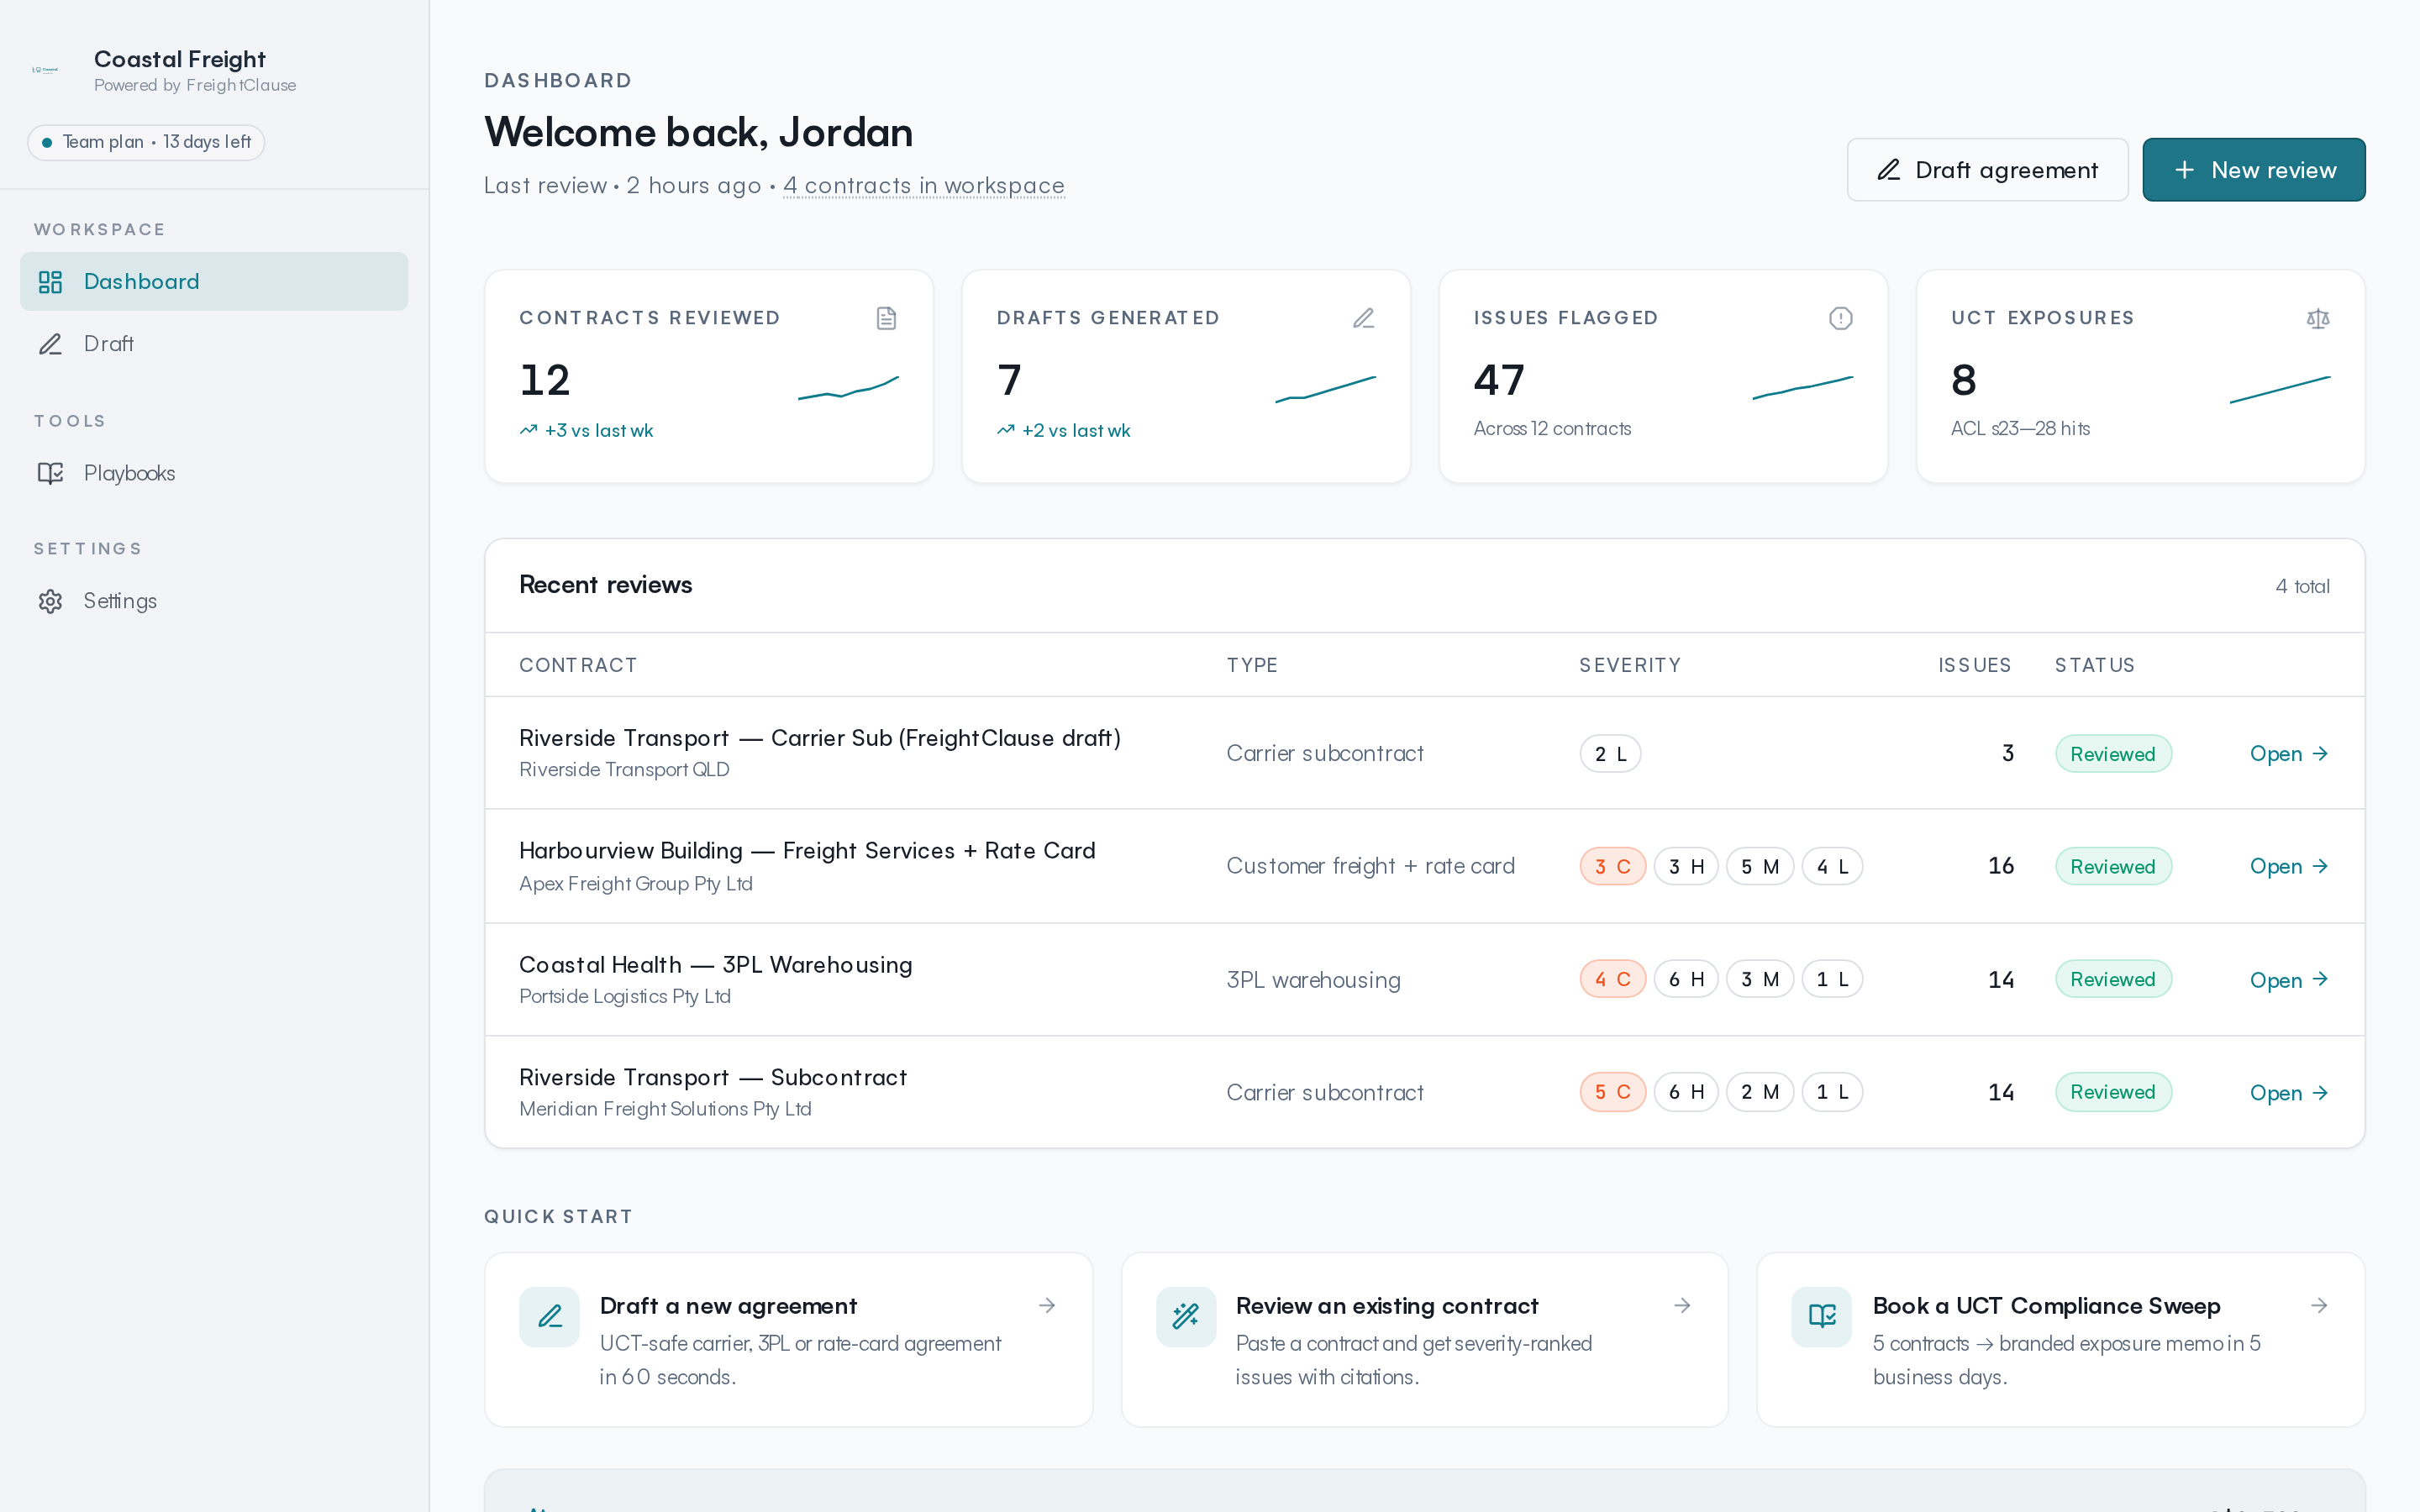The height and width of the screenshot is (1512, 2420).
Task: Go to Draft in the sidebar
Action: click(214, 344)
